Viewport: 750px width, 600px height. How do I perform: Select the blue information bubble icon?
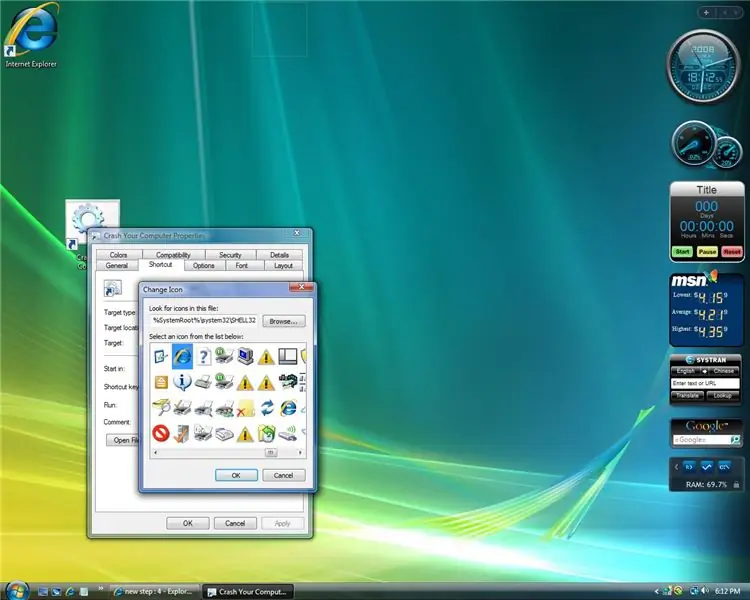pos(182,382)
